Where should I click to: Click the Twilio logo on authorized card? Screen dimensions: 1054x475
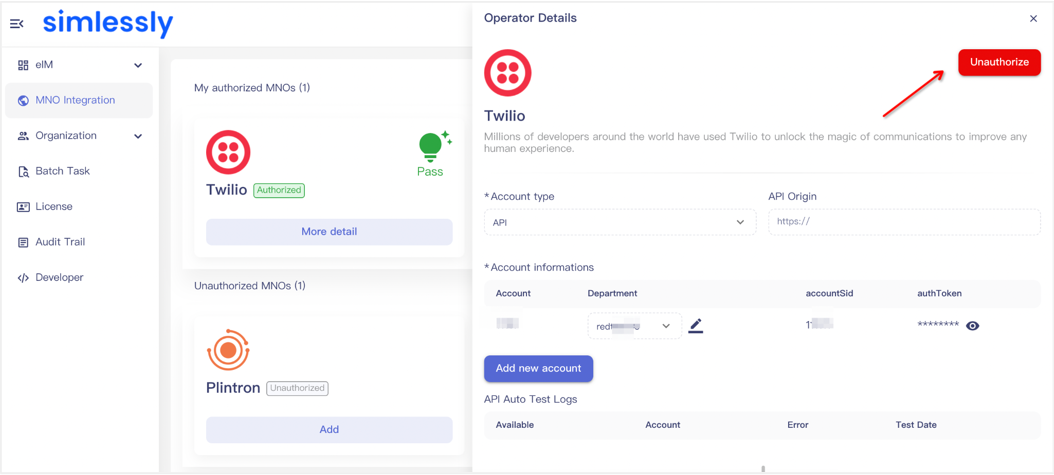228,153
